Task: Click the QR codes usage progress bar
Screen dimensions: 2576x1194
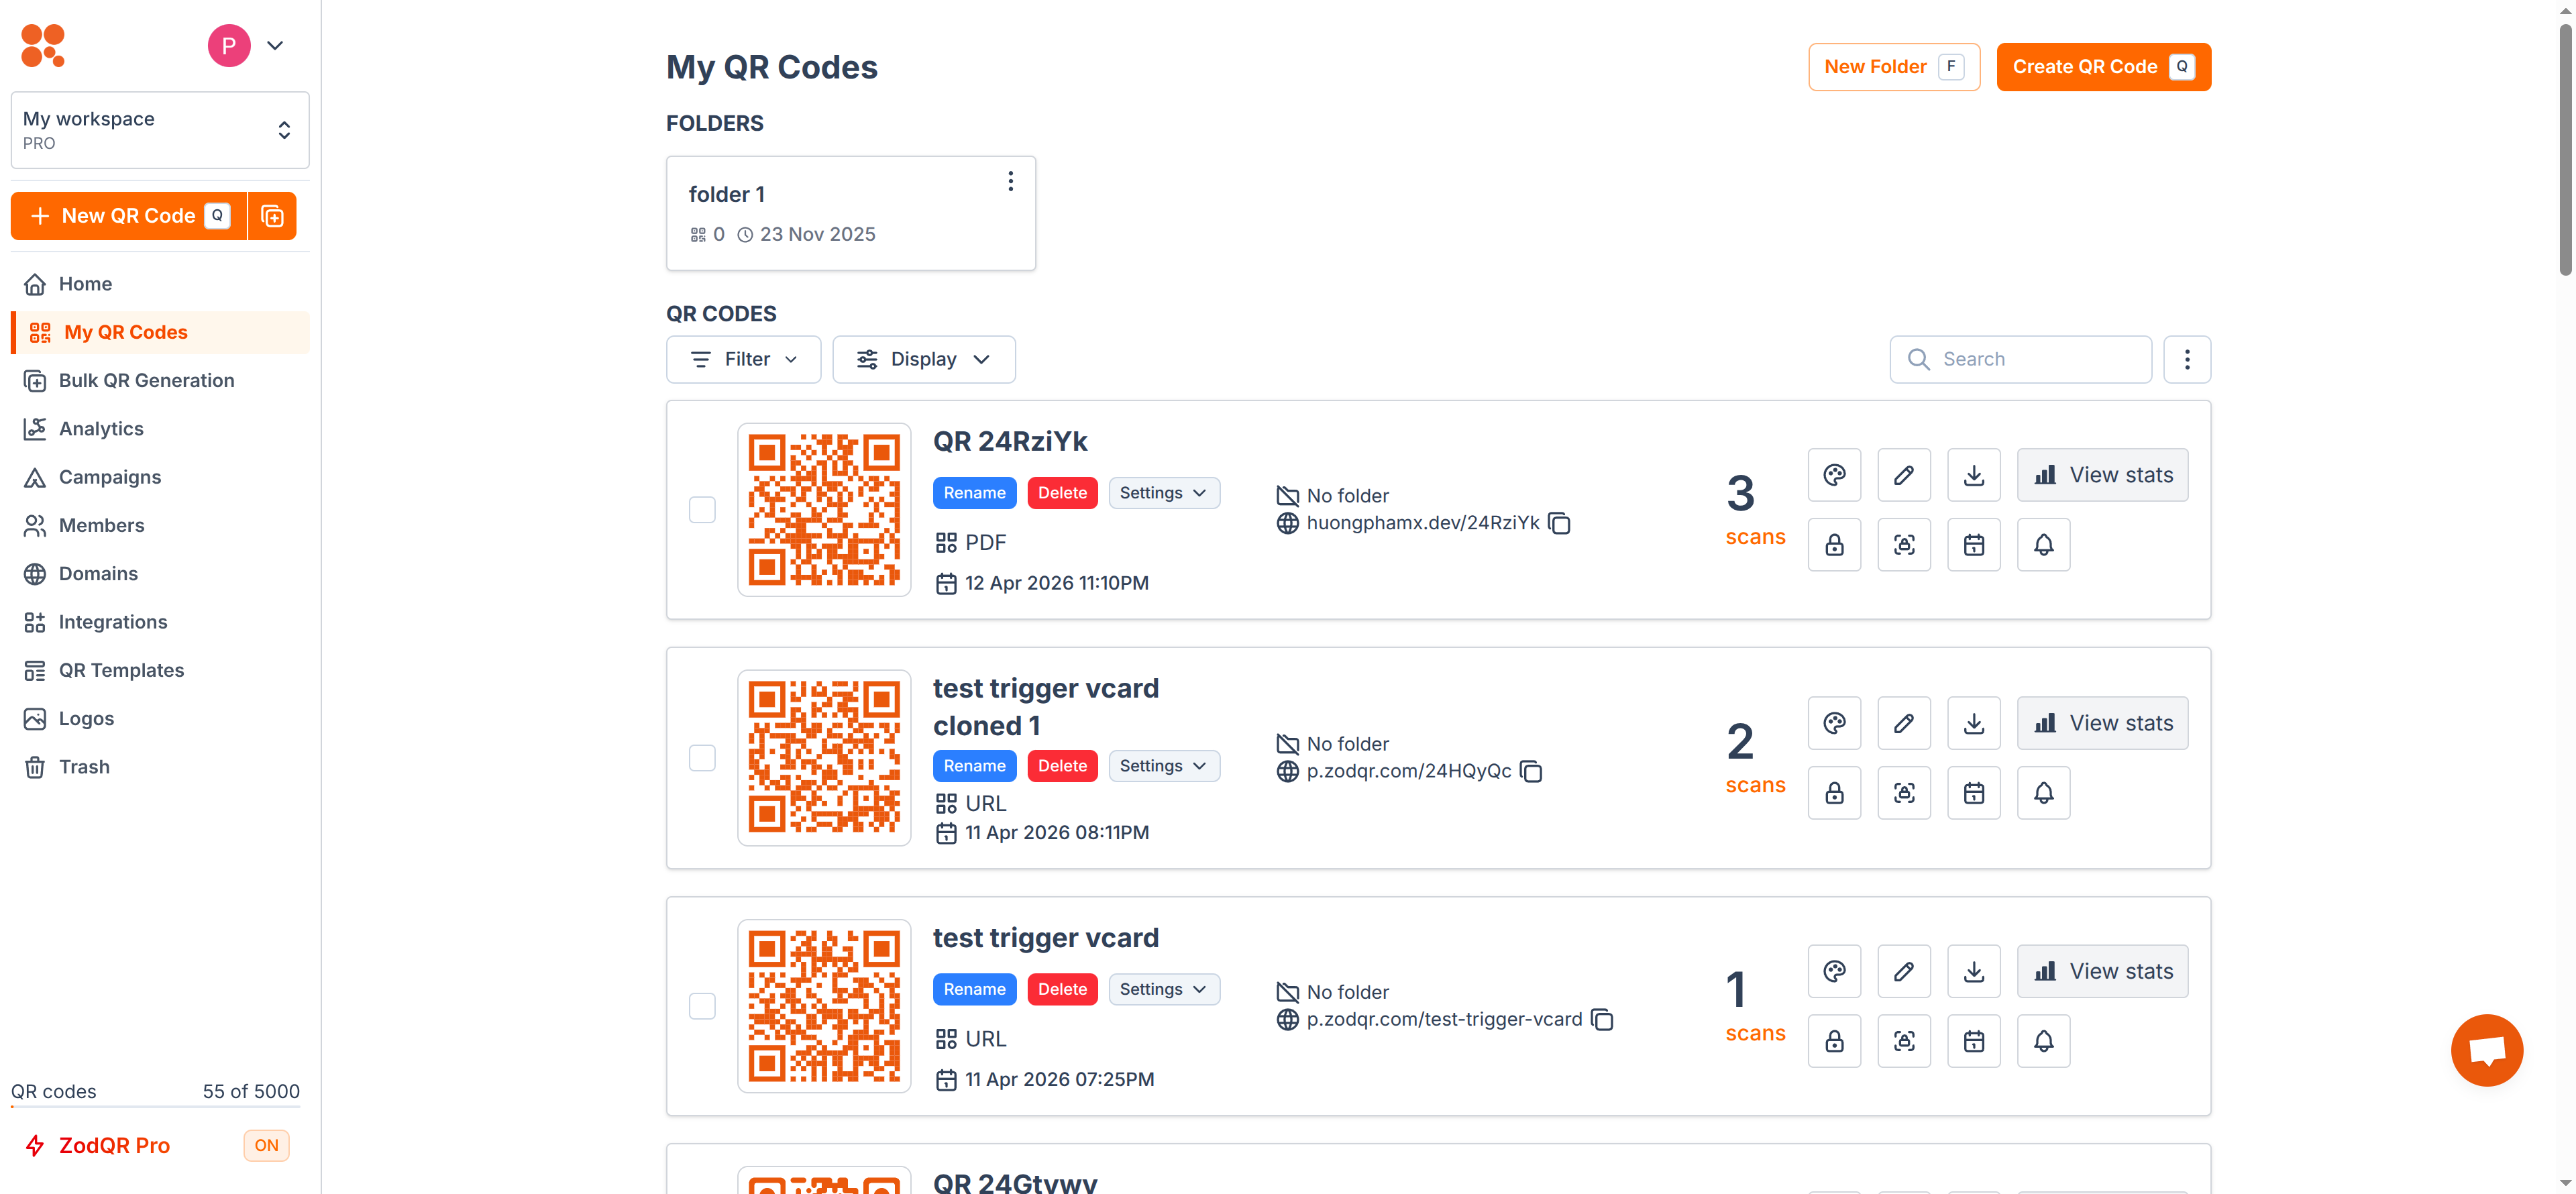Action: [x=155, y=1107]
